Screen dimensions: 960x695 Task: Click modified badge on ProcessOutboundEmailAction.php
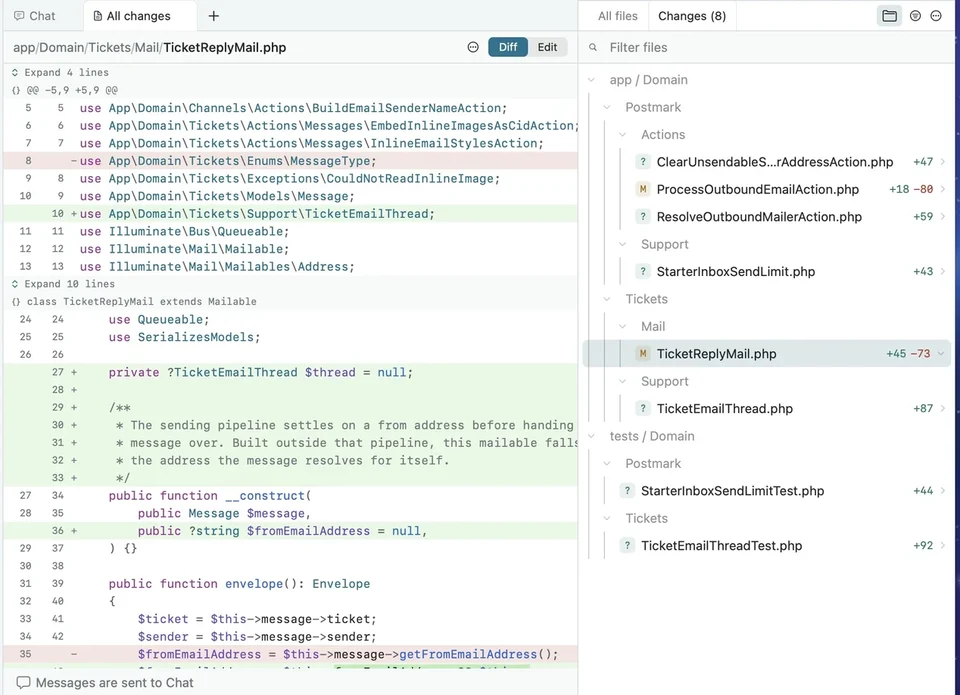tap(642, 189)
